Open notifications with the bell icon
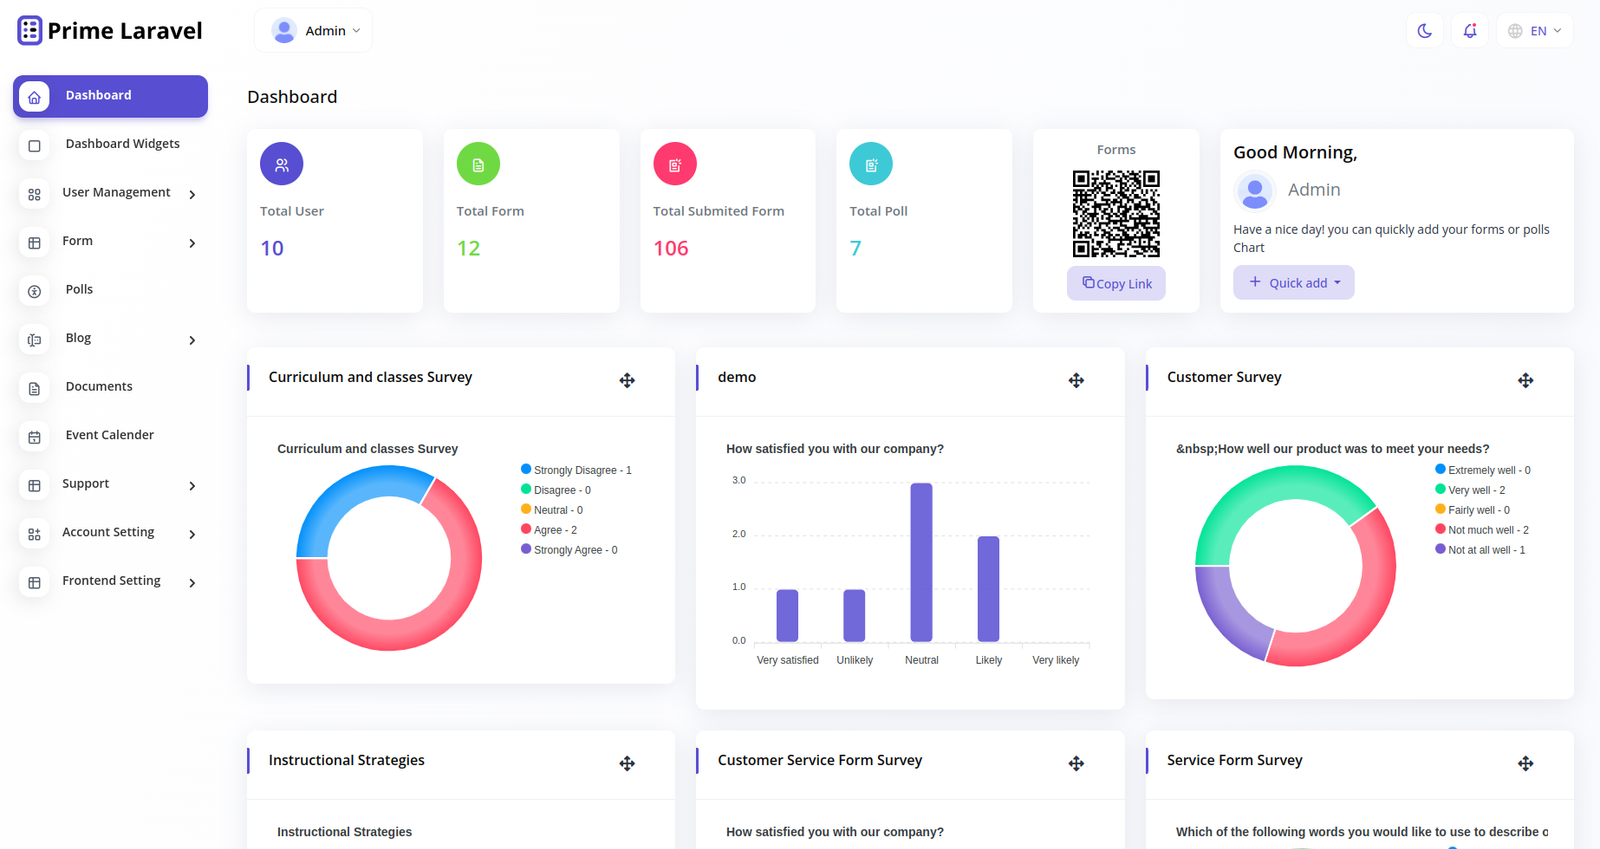This screenshot has height=849, width=1600. point(1469,31)
